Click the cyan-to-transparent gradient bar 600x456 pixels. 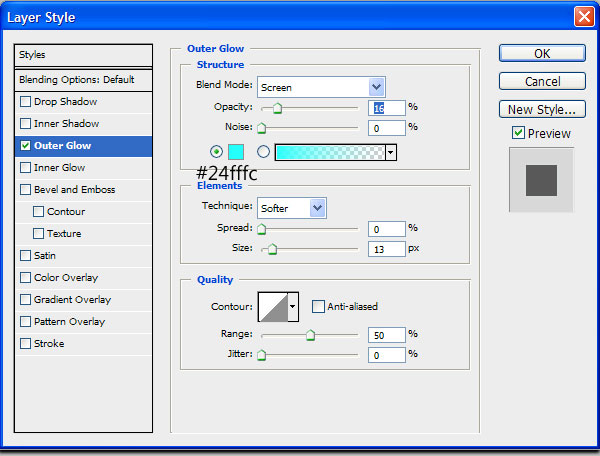coord(330,152)
